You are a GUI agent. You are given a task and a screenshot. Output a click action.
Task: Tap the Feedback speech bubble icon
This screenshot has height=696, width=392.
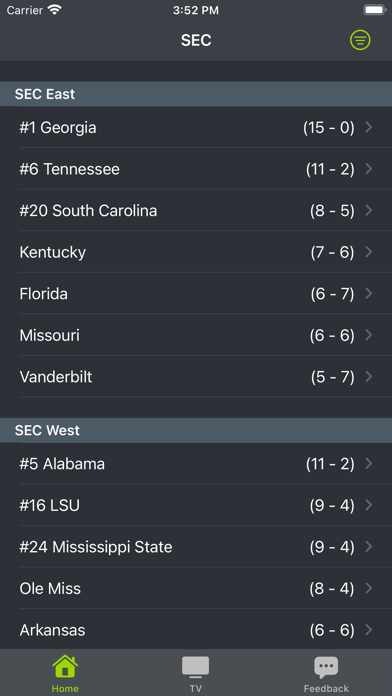pyautogui.click(x=326, y=667)
